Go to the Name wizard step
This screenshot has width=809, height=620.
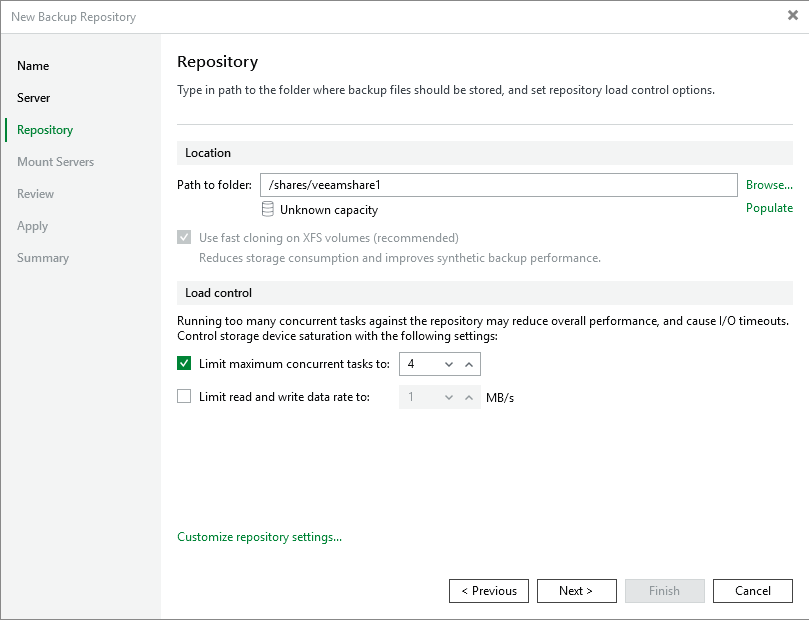33,66
